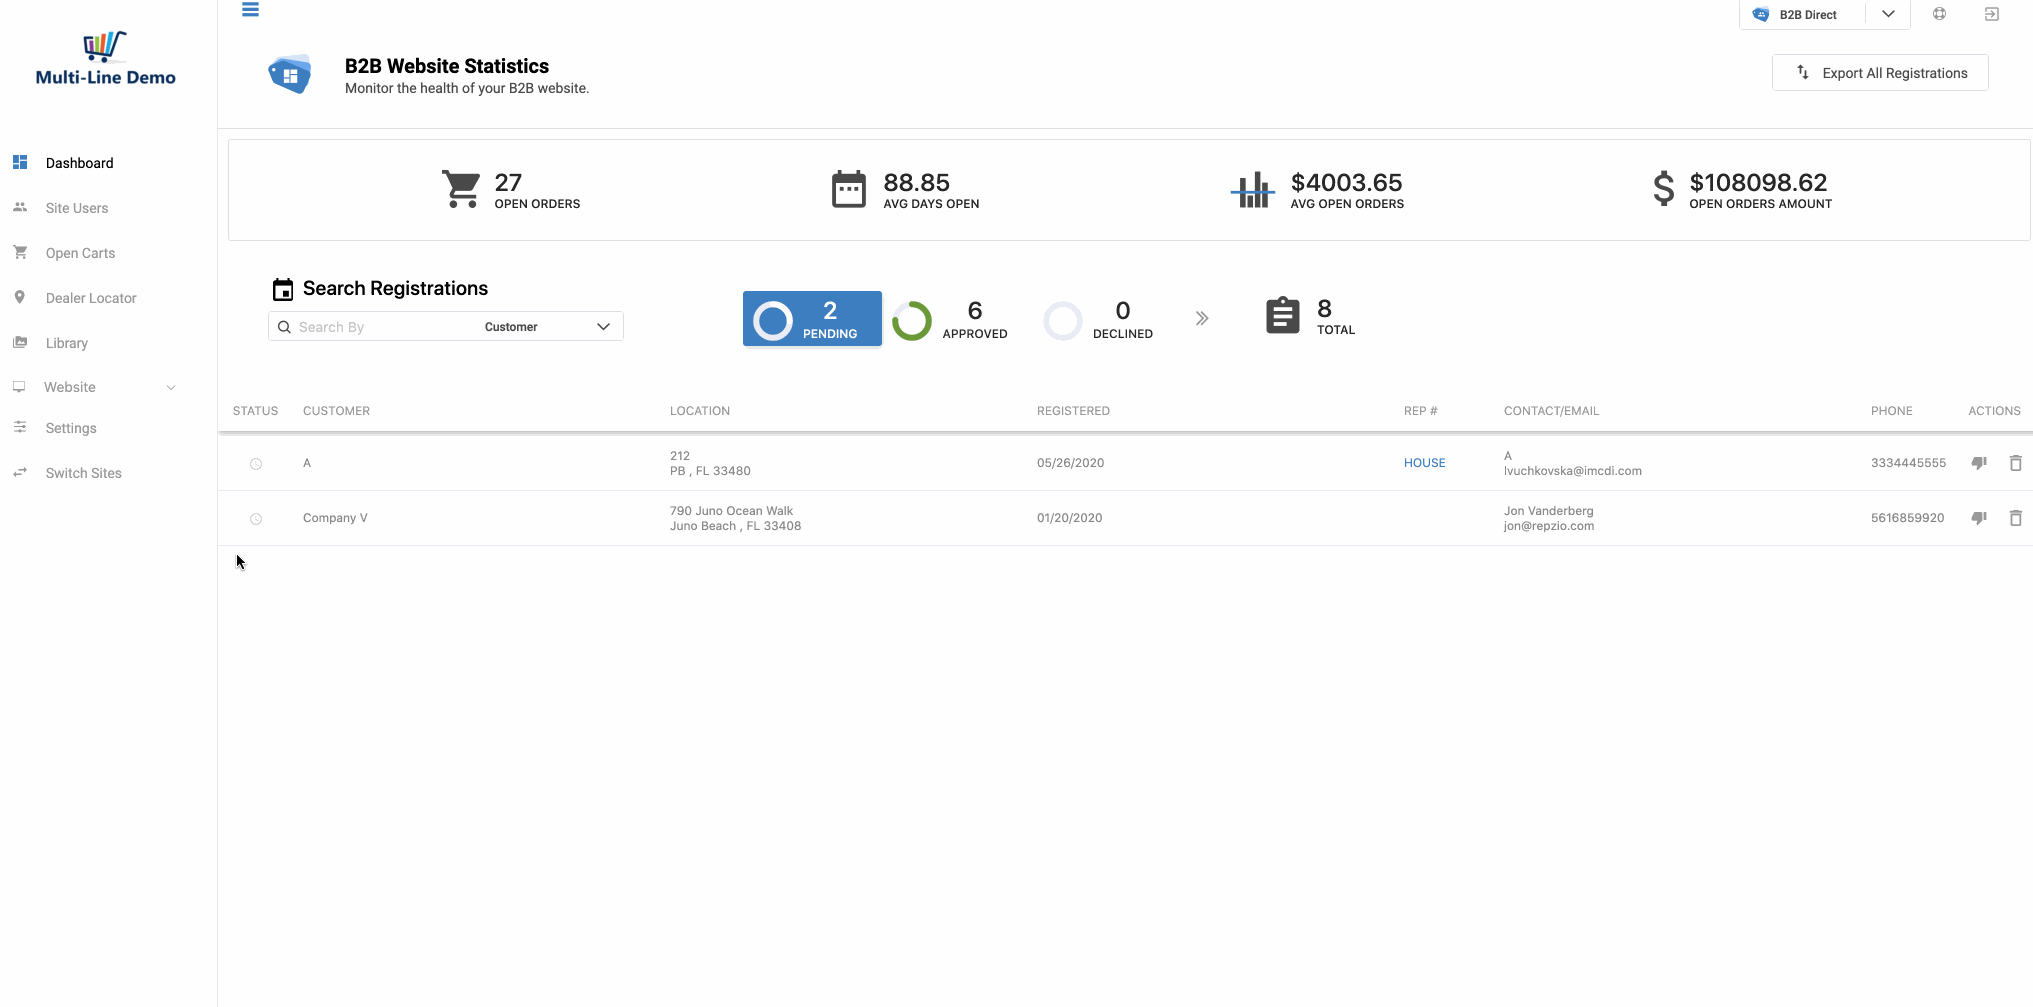Click the 27 open orders value

click(508, 183)
